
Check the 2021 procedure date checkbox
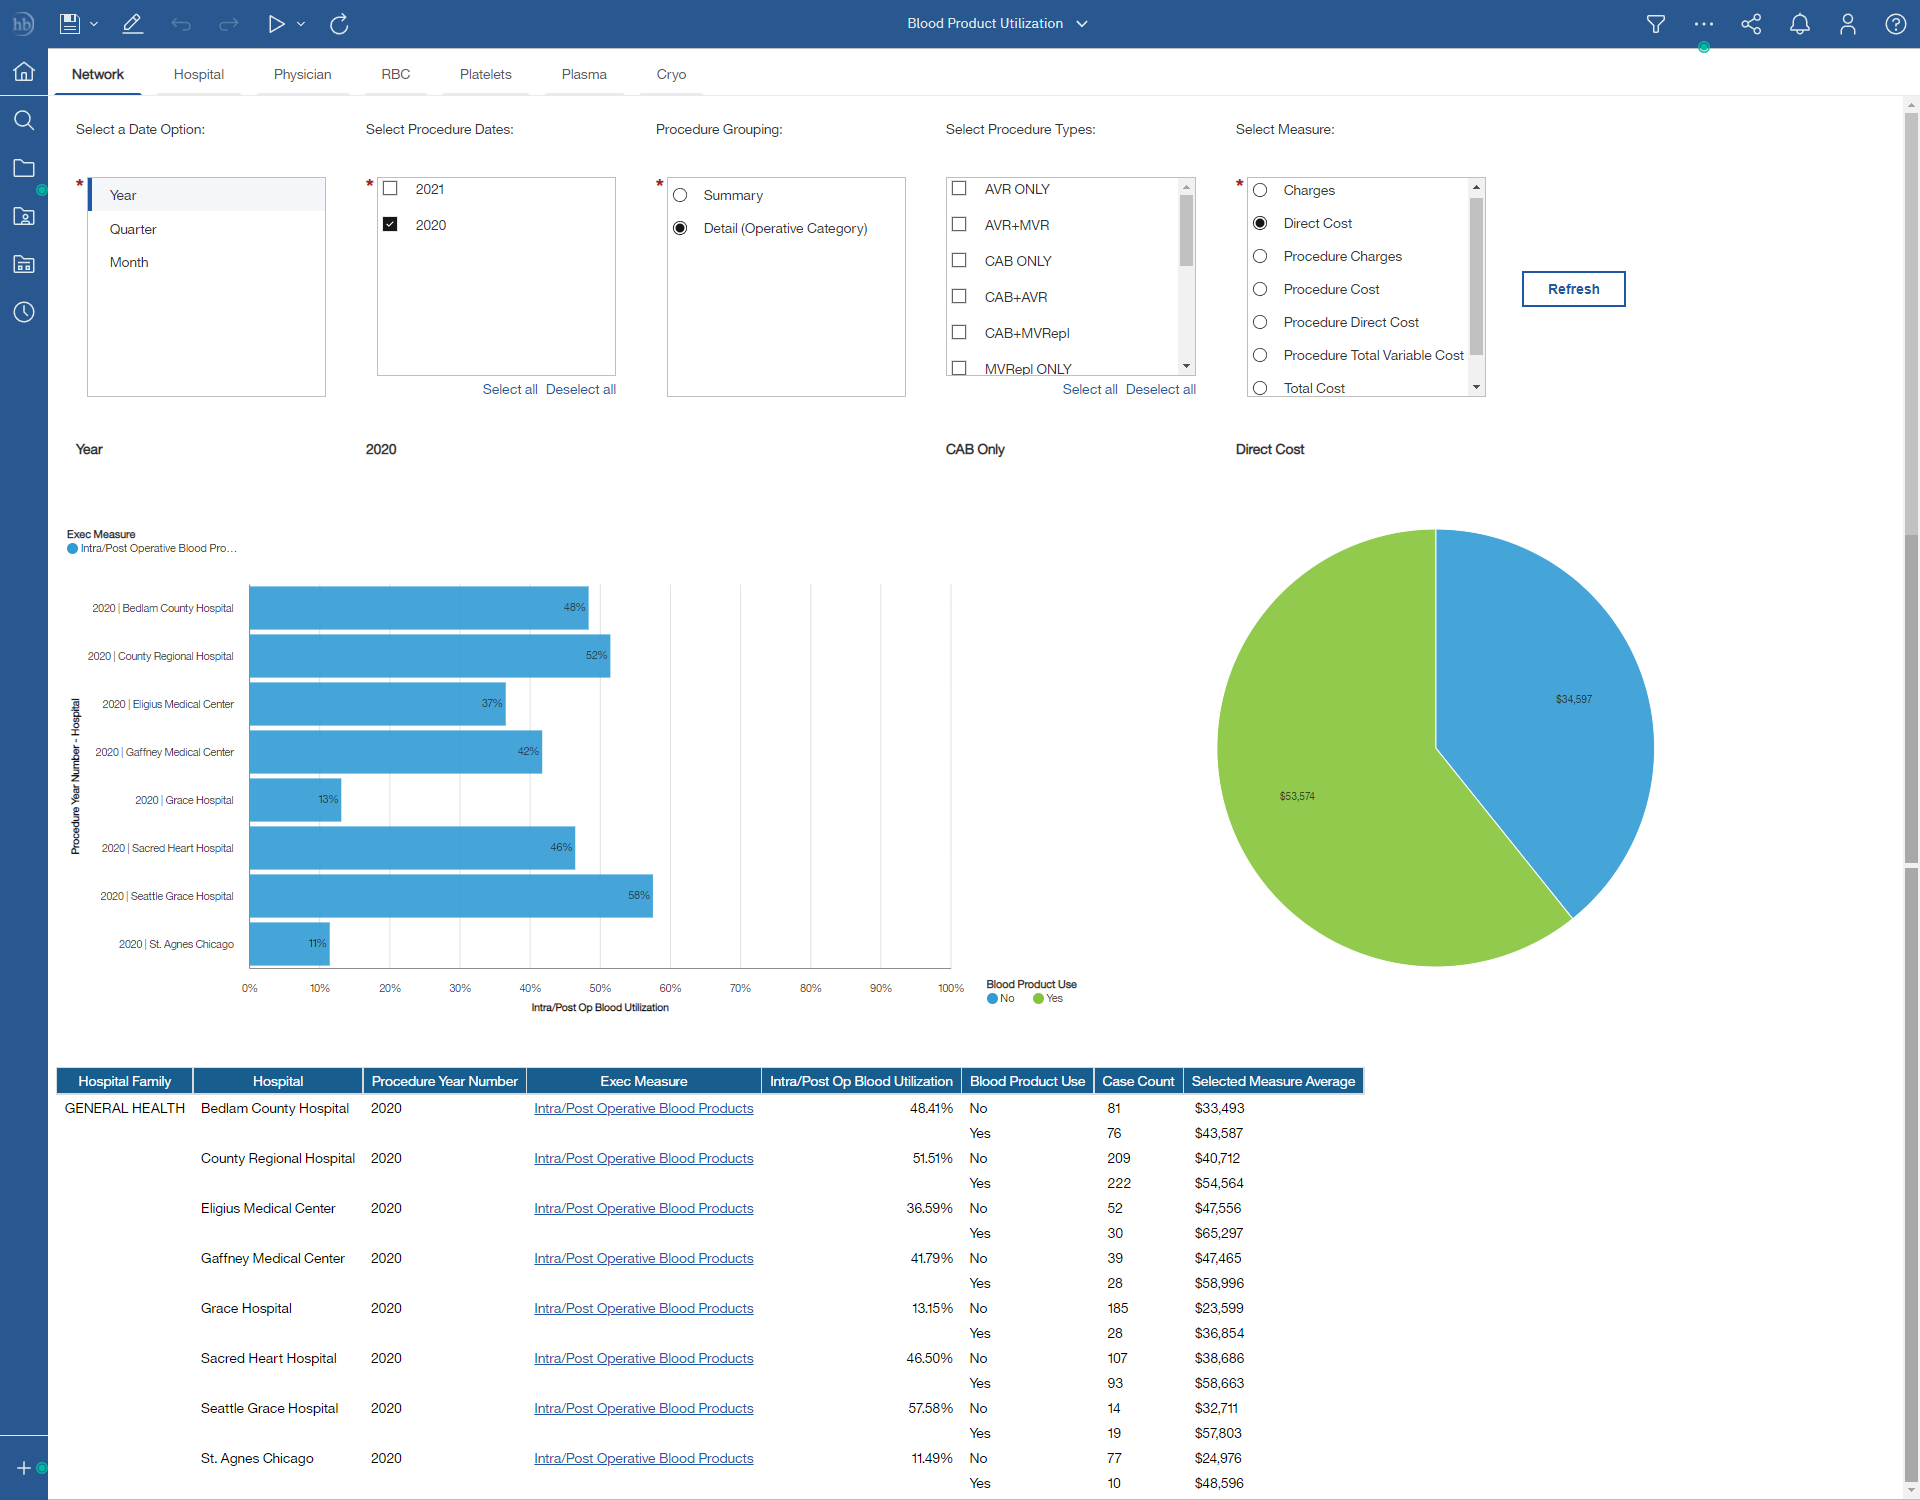coord(391,187)
